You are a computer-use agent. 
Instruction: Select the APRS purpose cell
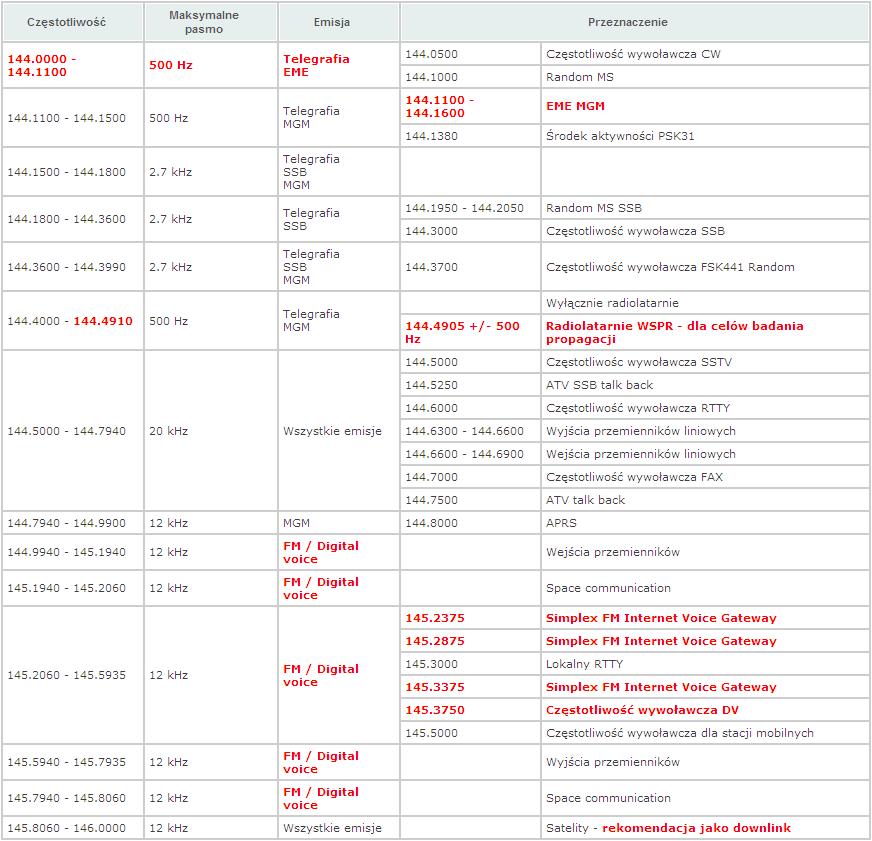click(x=561, y=523)
